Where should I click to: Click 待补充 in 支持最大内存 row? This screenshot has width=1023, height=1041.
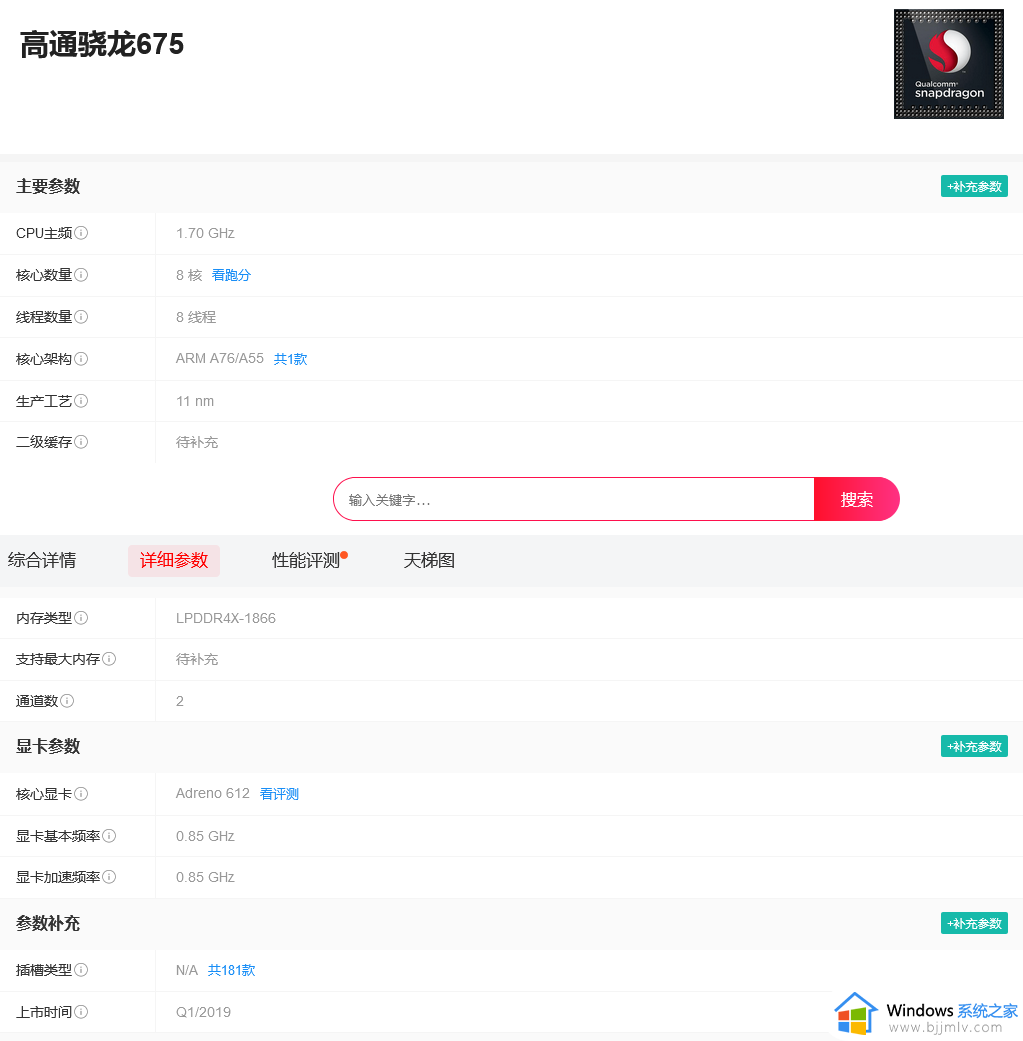[x=197, y=659]
